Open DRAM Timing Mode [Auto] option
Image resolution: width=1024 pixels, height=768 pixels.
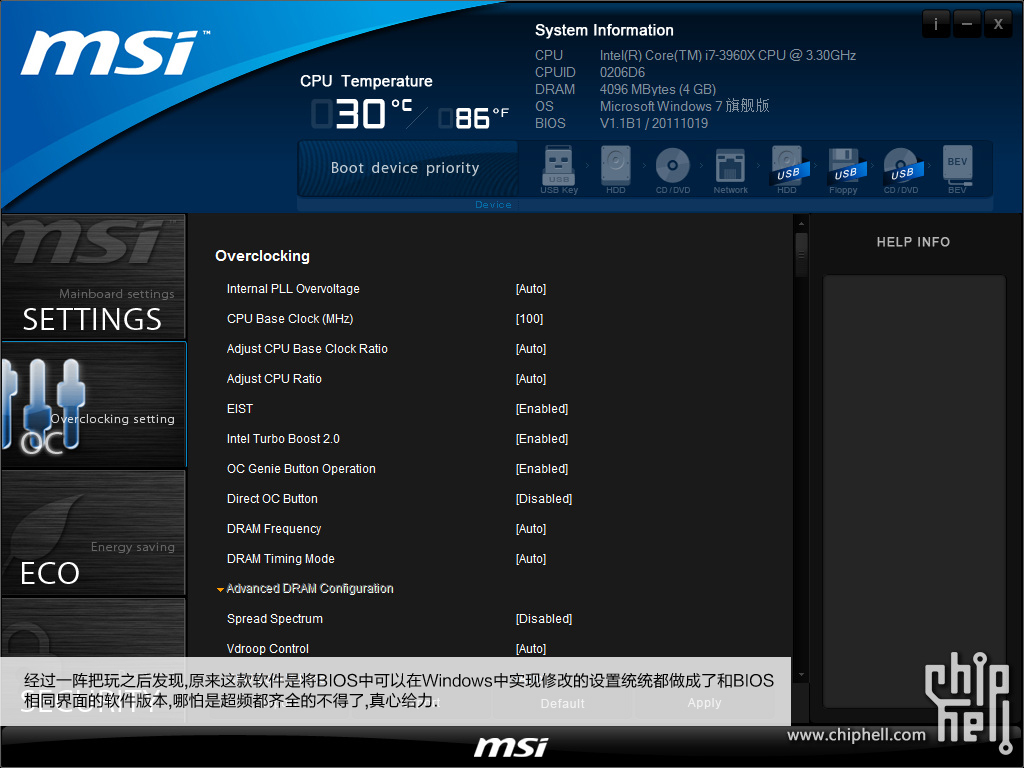point(530,559)
